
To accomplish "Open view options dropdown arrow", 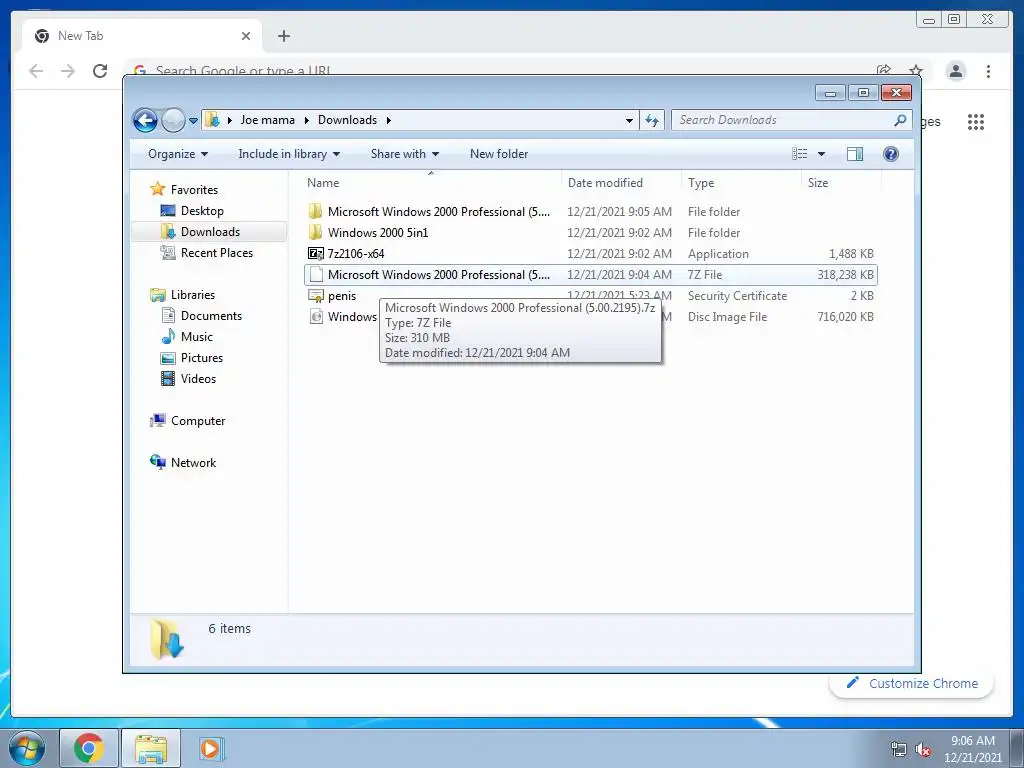I will [822, 154].
